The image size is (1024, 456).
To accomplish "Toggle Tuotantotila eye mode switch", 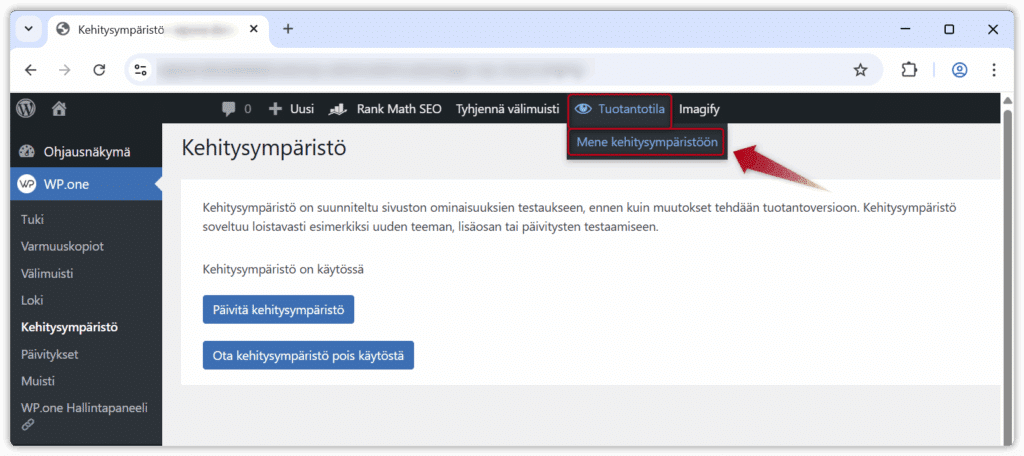I will pyautogui.click(x=620, y=108).
